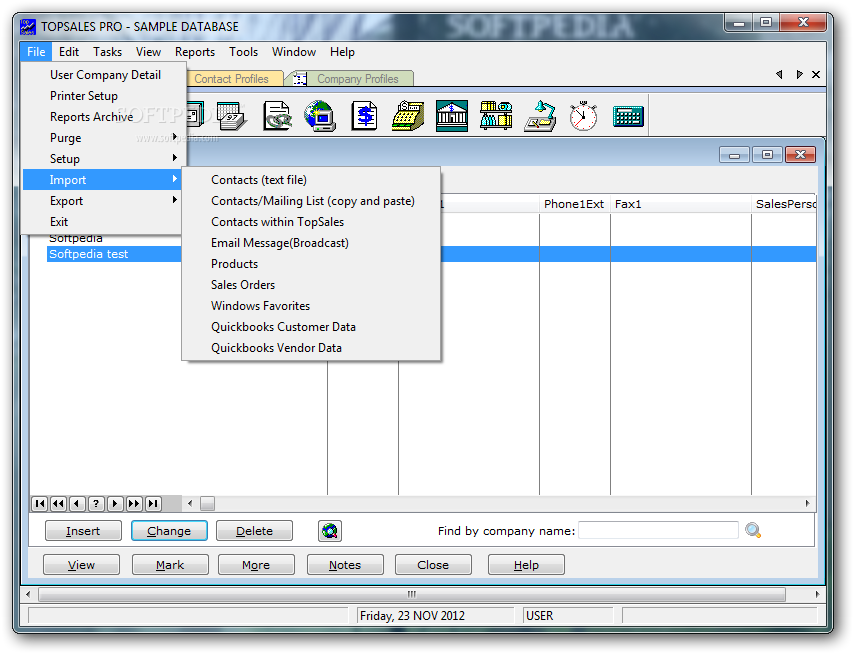Open the View menu
Image resolution: width=854 pixels, height=654 pixels.
(x=148, y=52)
